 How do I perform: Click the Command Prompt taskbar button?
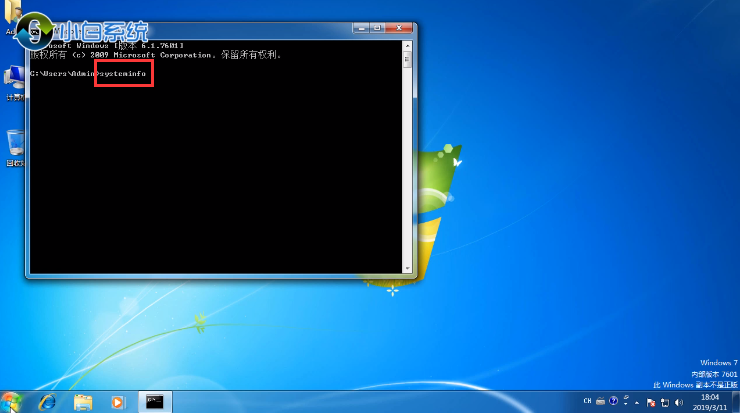click(154, 402)
